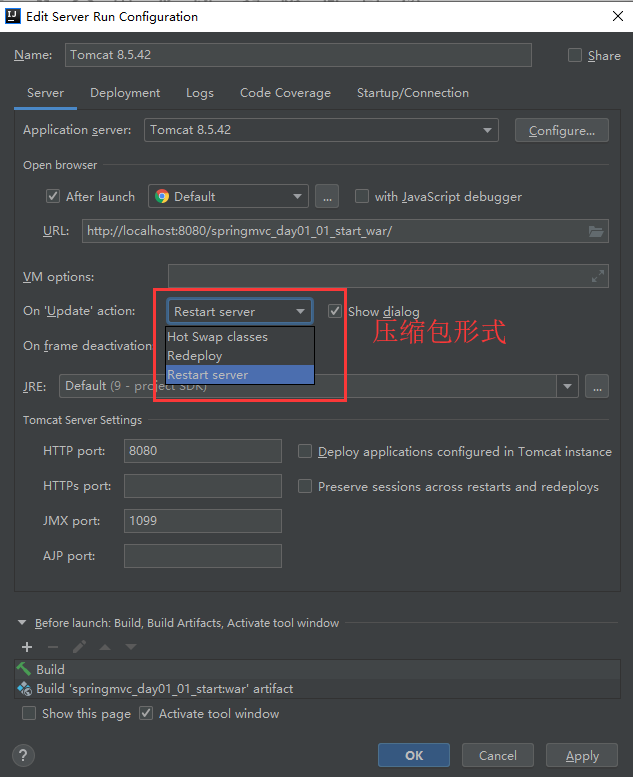Open browse button next to browser selector
The width and height of the screenshot is (633, 777).
click(x=327, y=196)
